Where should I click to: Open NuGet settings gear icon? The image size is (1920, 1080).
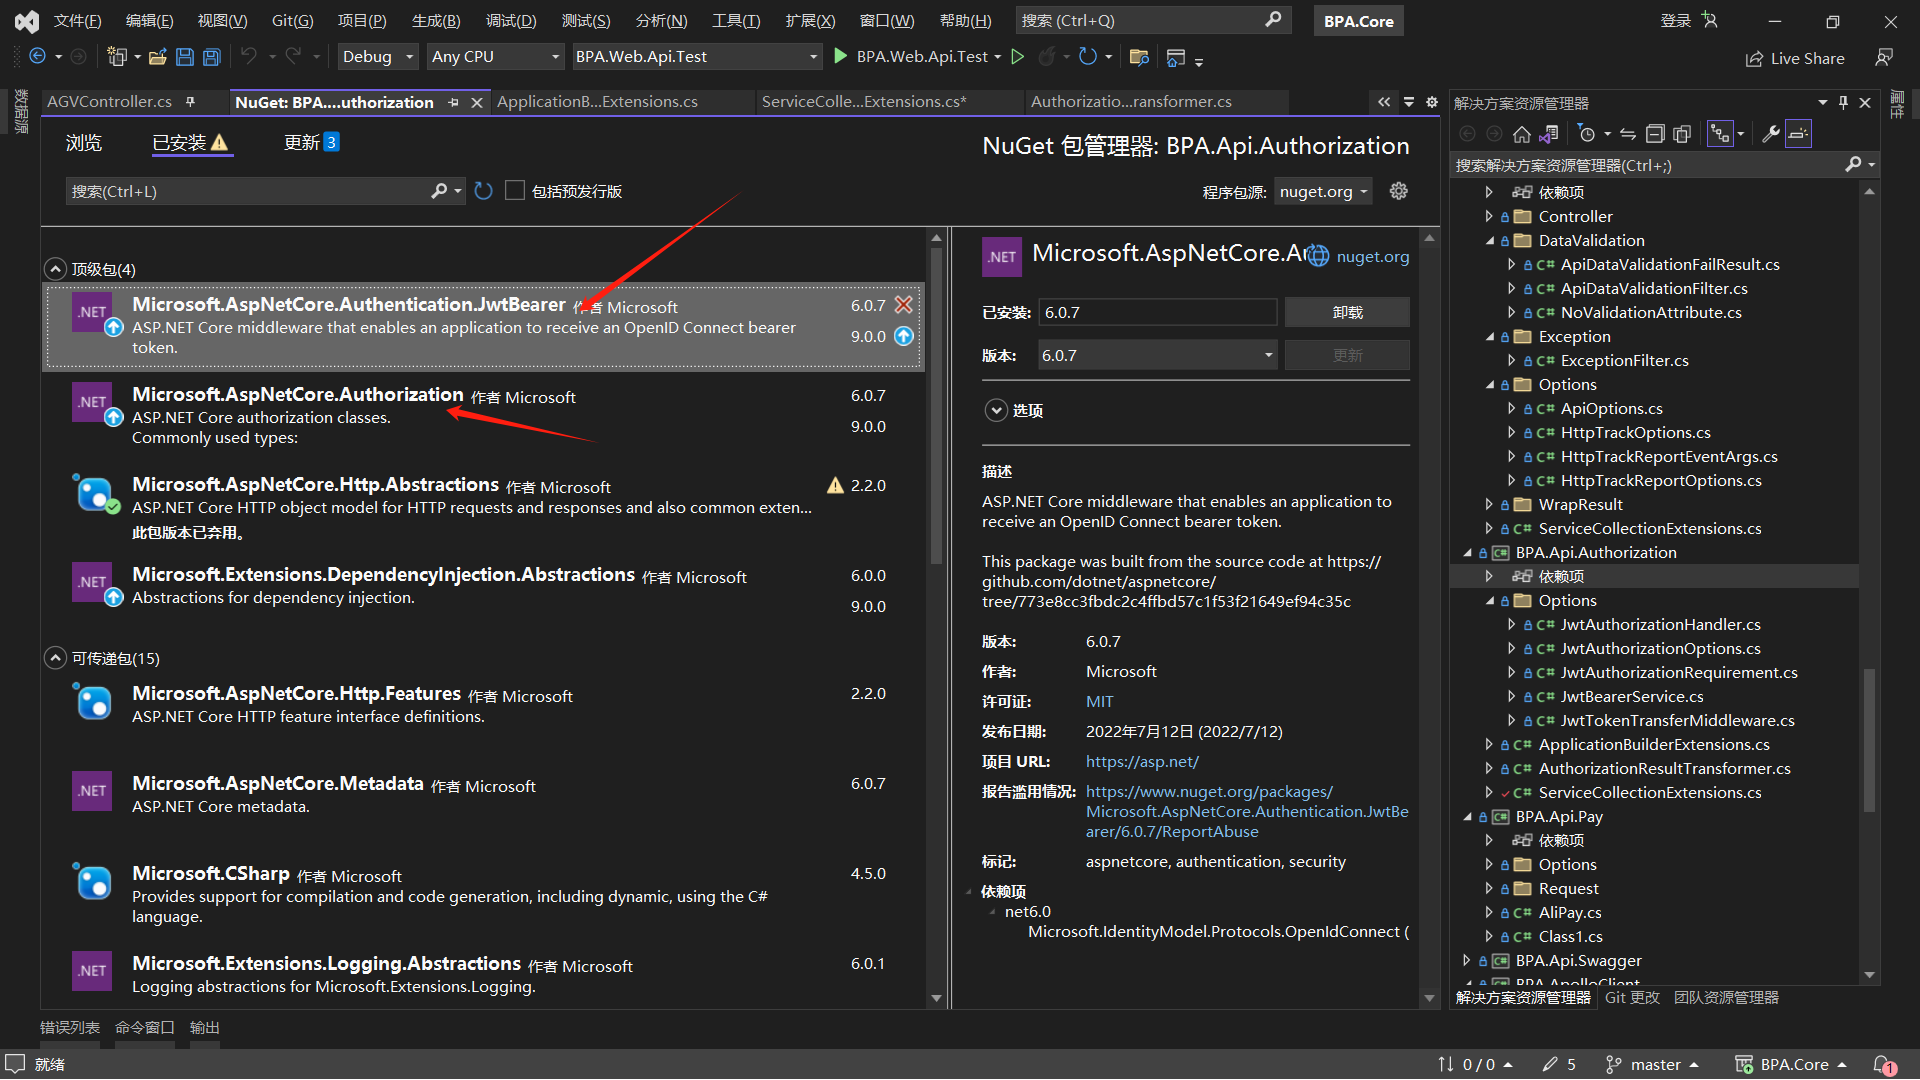(1398, 191)
